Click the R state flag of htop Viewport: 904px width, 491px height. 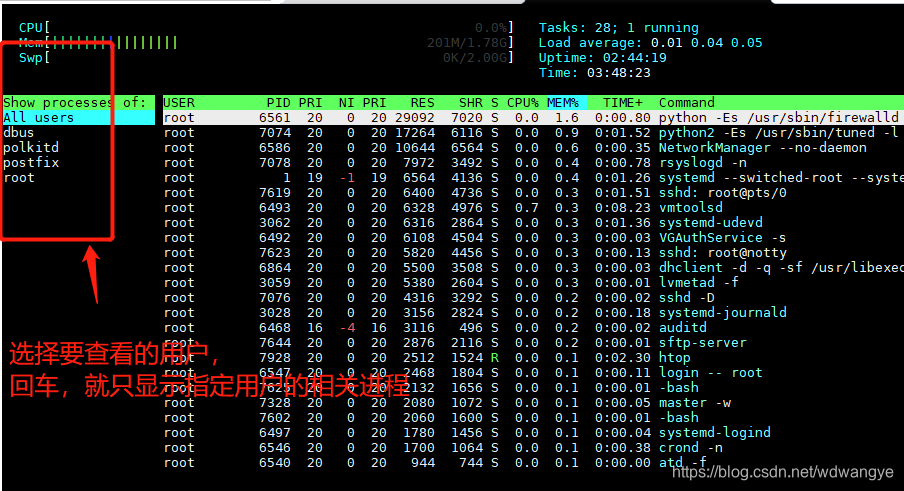495,357
